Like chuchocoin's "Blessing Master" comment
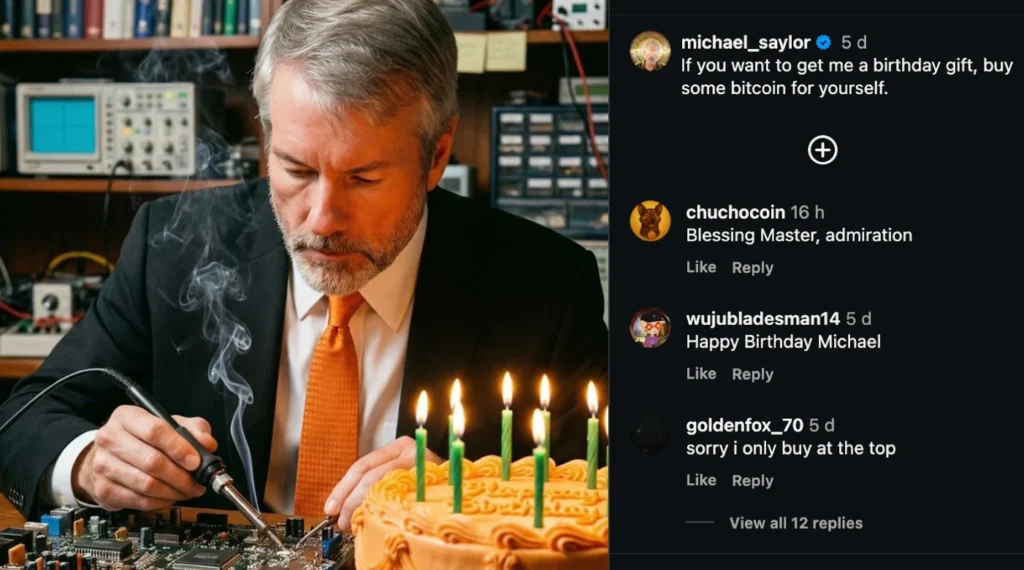Image resolution: width=1024 pixels, height=570 pixels. click(701, 267)
